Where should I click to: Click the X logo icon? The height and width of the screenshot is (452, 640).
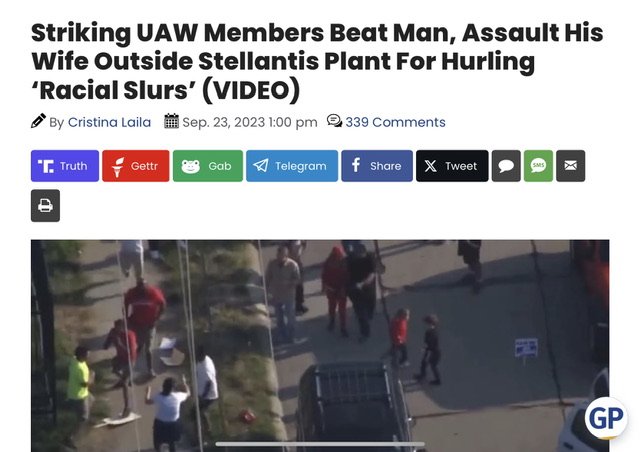(430, 166)
